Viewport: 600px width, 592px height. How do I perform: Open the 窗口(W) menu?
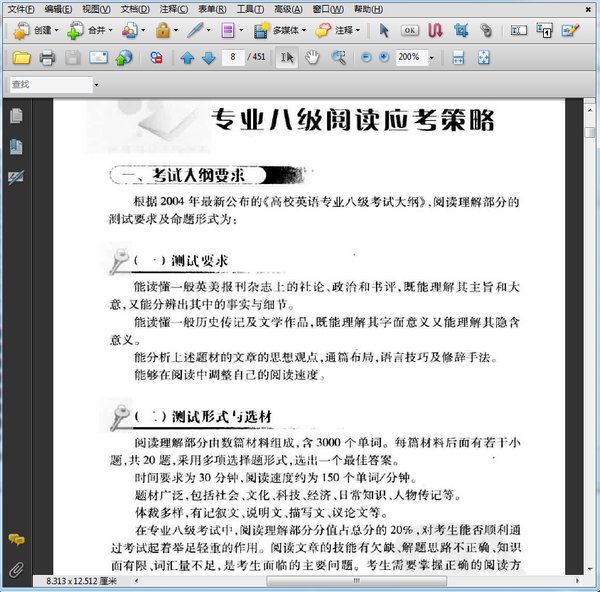pos(328,9)
